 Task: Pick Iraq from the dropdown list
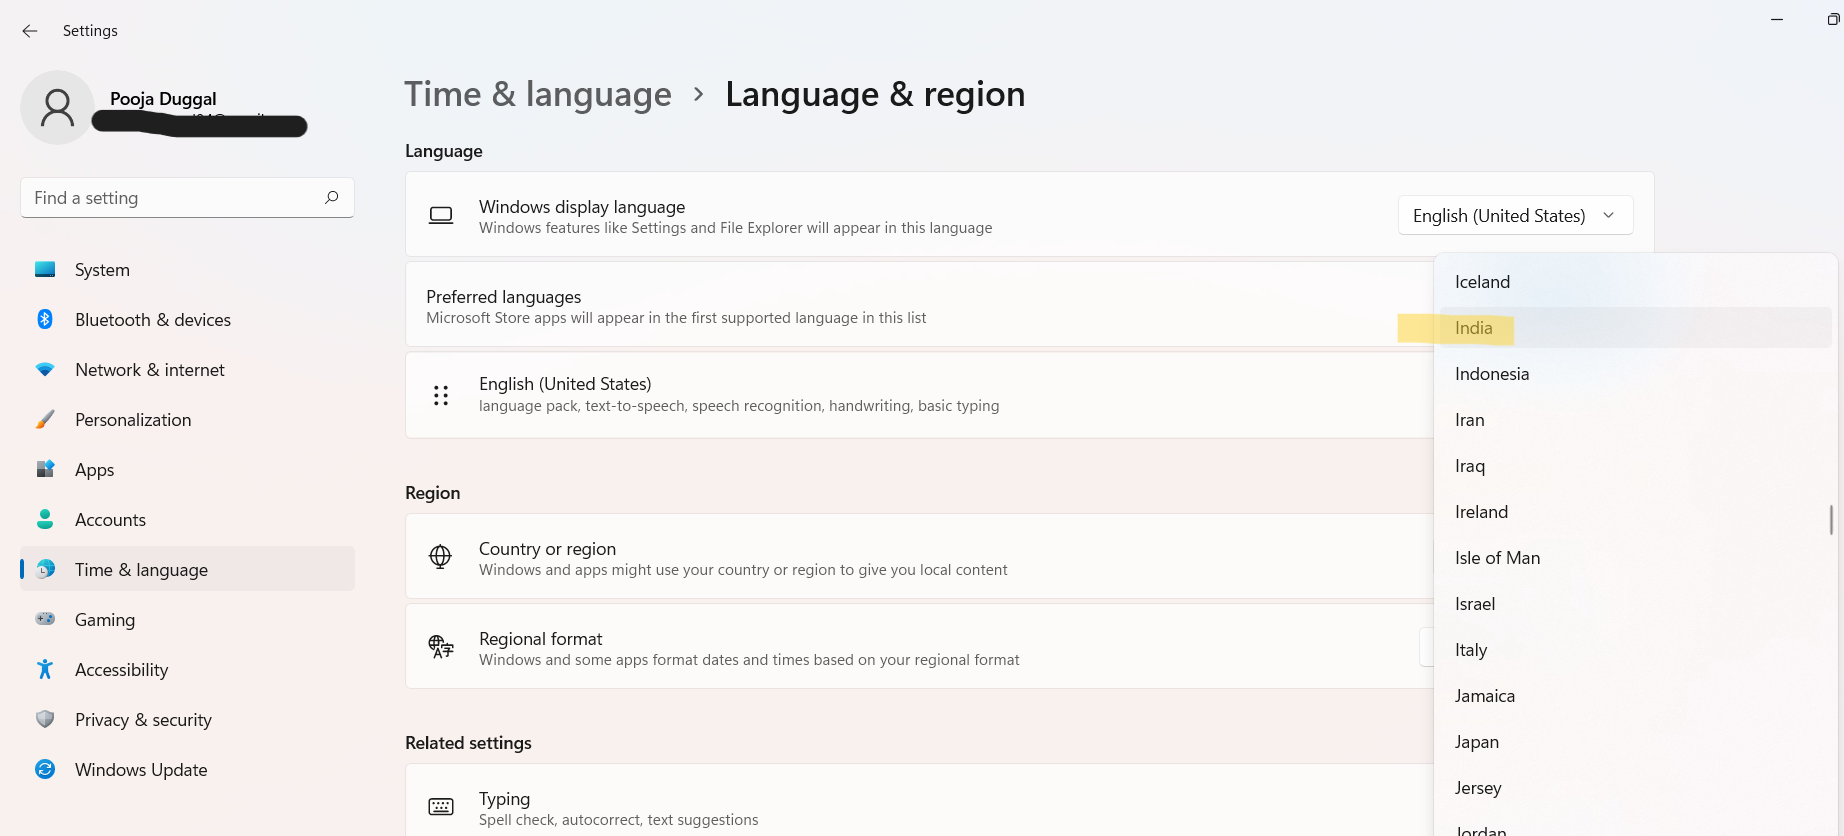(x=1635, y=465)
